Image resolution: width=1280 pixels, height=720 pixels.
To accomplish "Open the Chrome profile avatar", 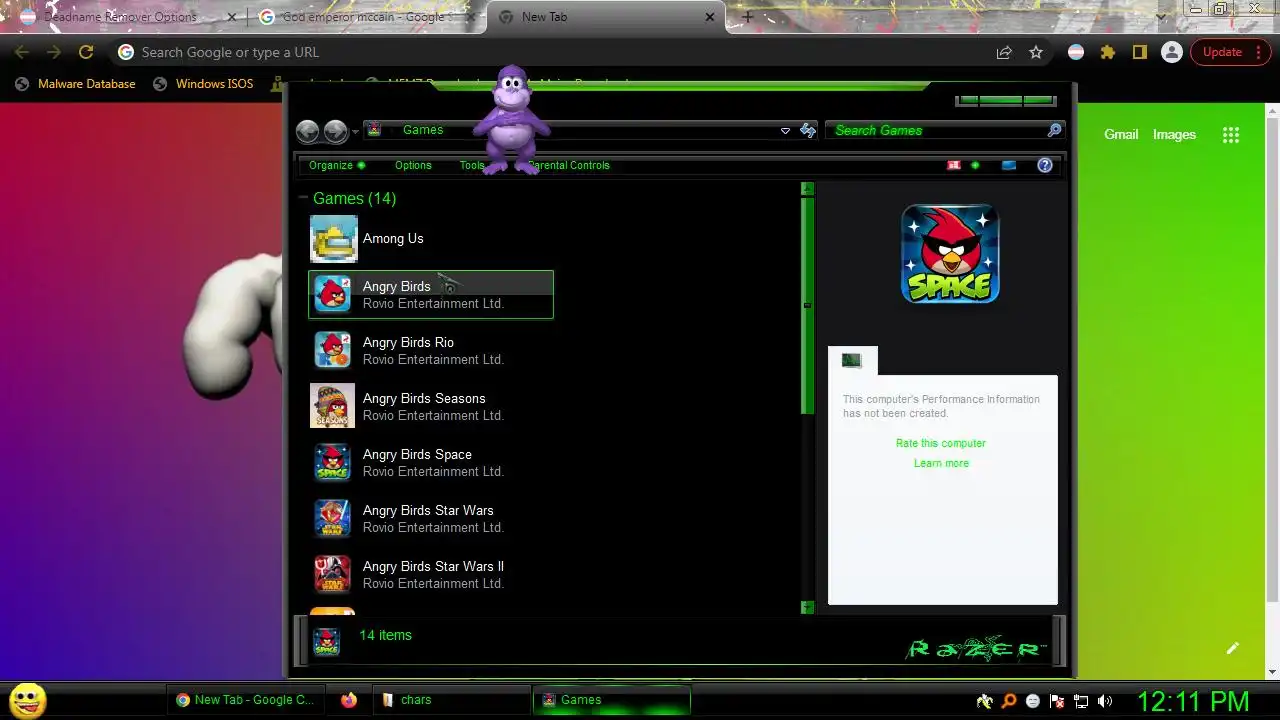I will [1171, 52].
